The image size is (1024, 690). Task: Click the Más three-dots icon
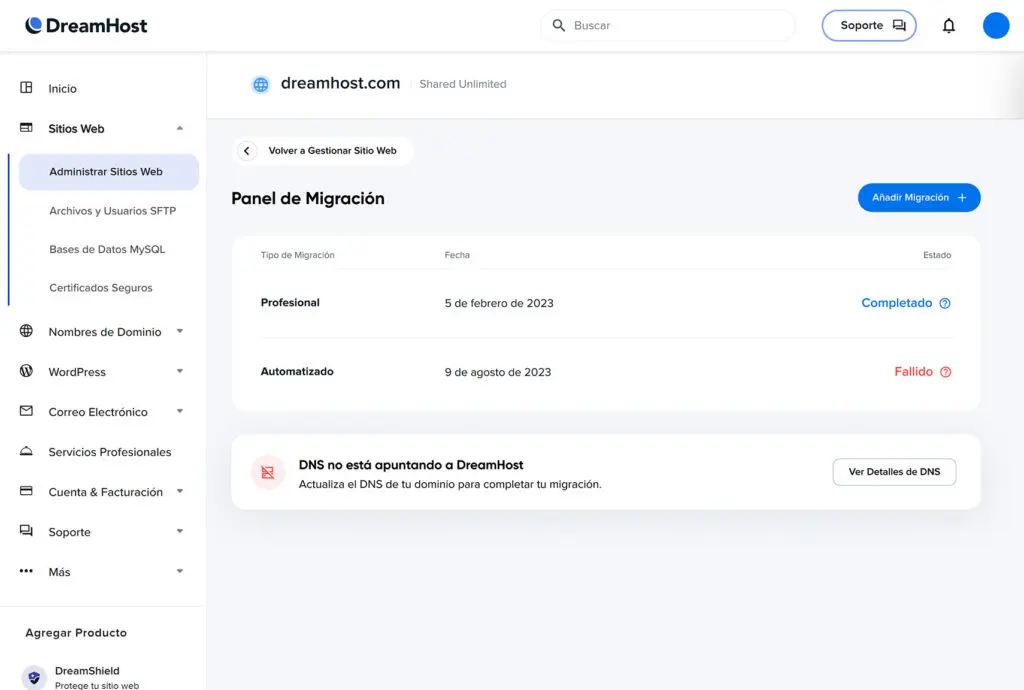click(x=26, y=571)
